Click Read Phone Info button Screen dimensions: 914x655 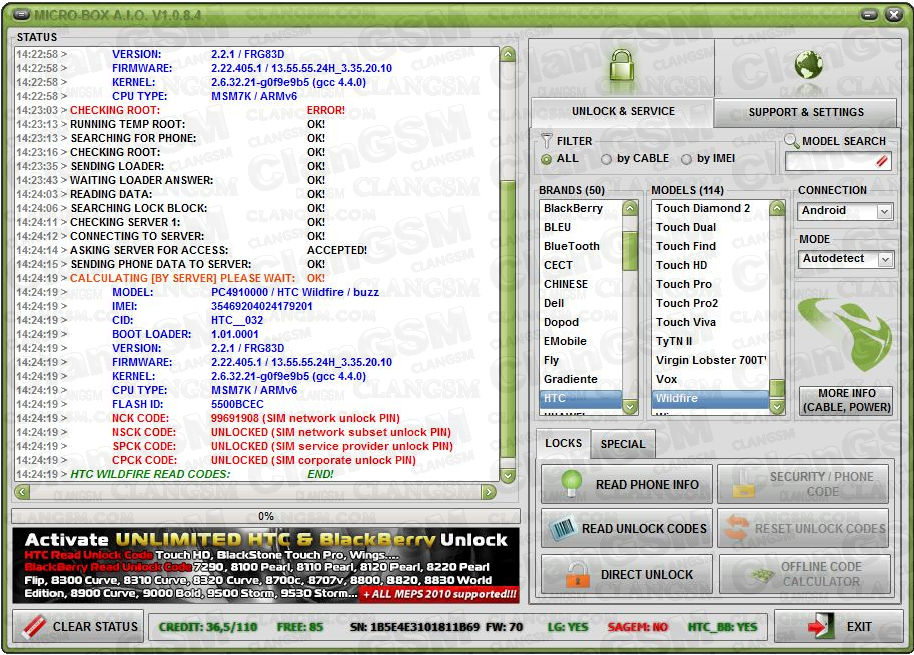(x=627, y=484)
